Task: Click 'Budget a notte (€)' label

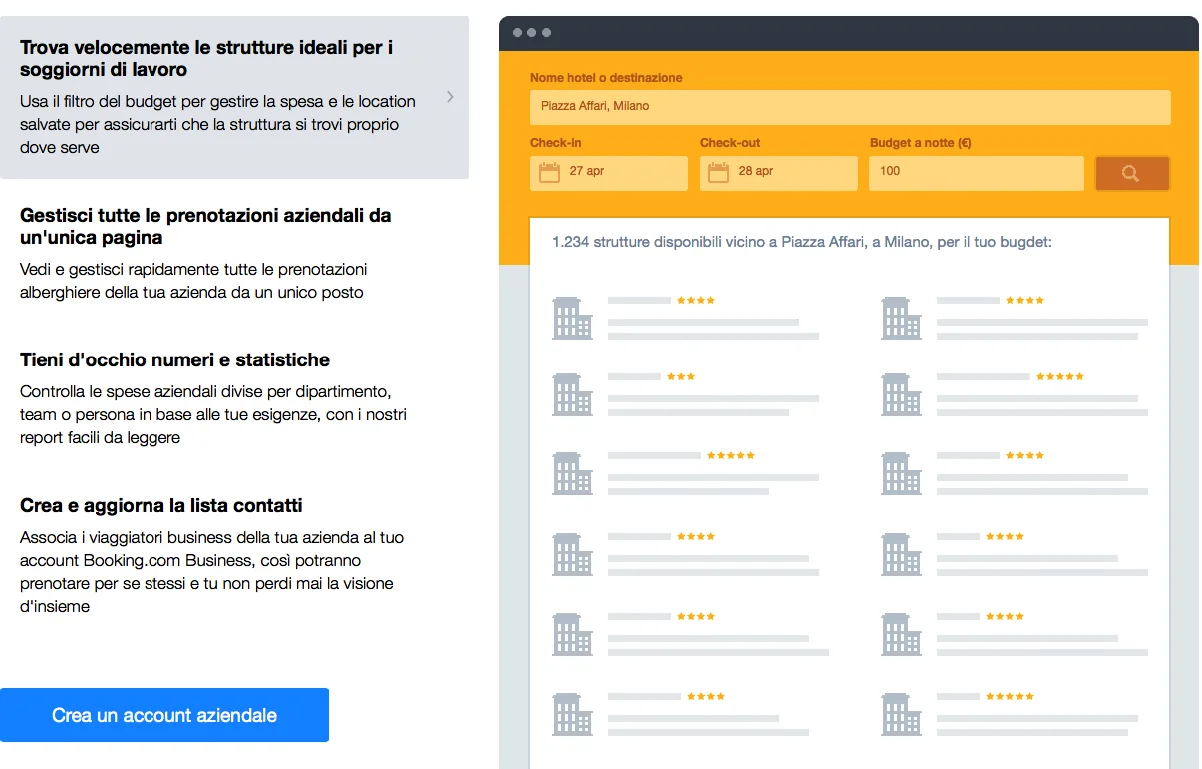Action: pyautogui.click(x=920, y=142)
